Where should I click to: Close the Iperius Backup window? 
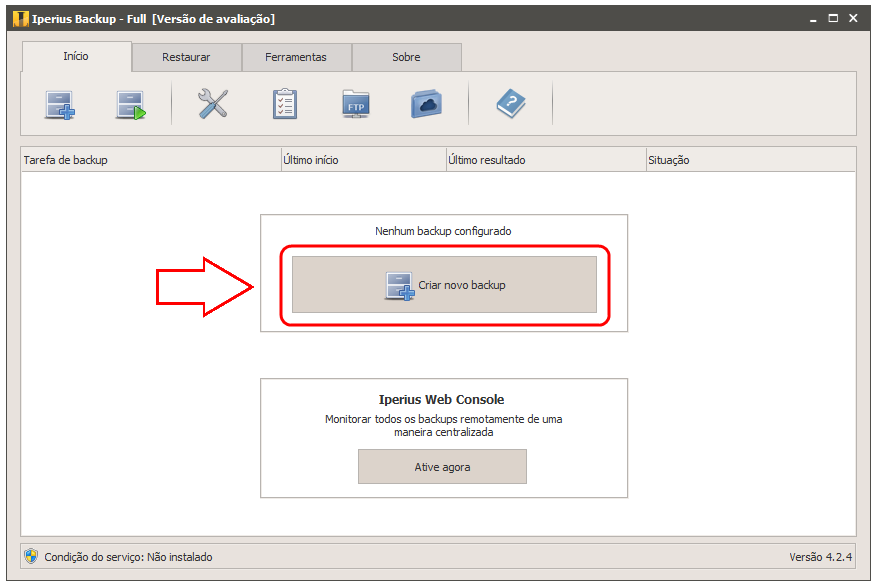[x=853, y=18]
